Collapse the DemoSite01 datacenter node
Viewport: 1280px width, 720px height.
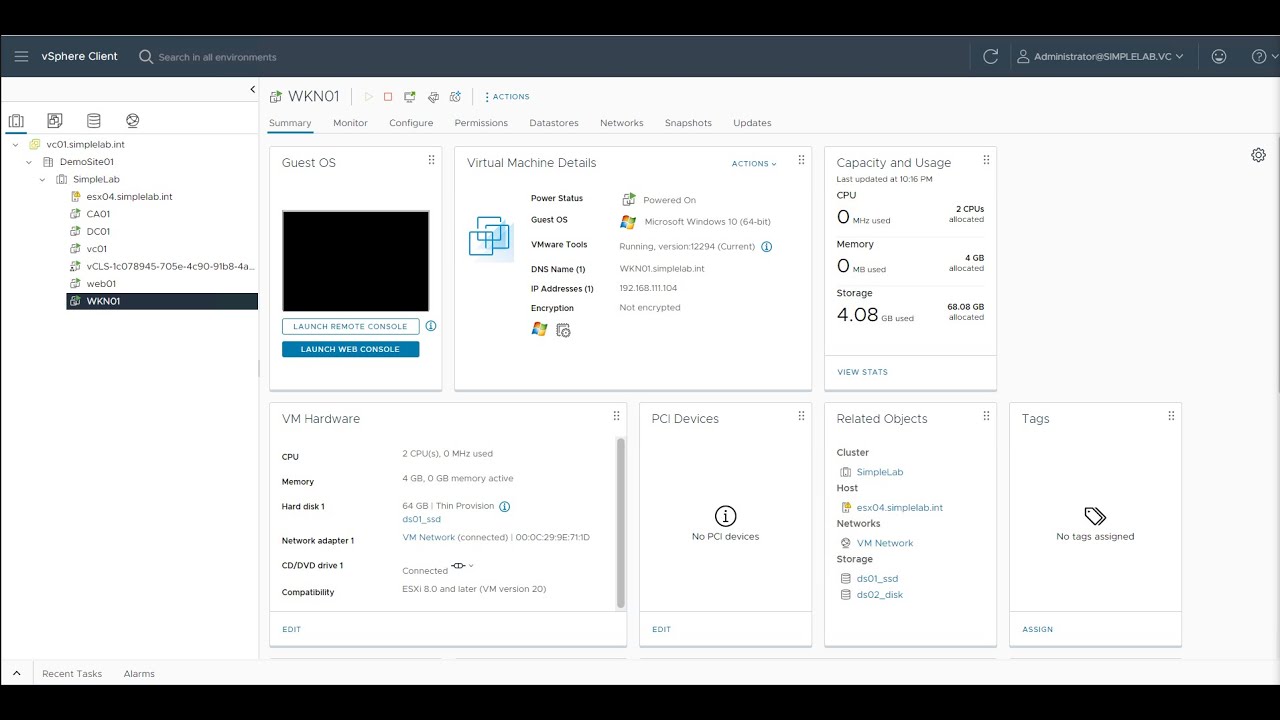tap(29, 162)
